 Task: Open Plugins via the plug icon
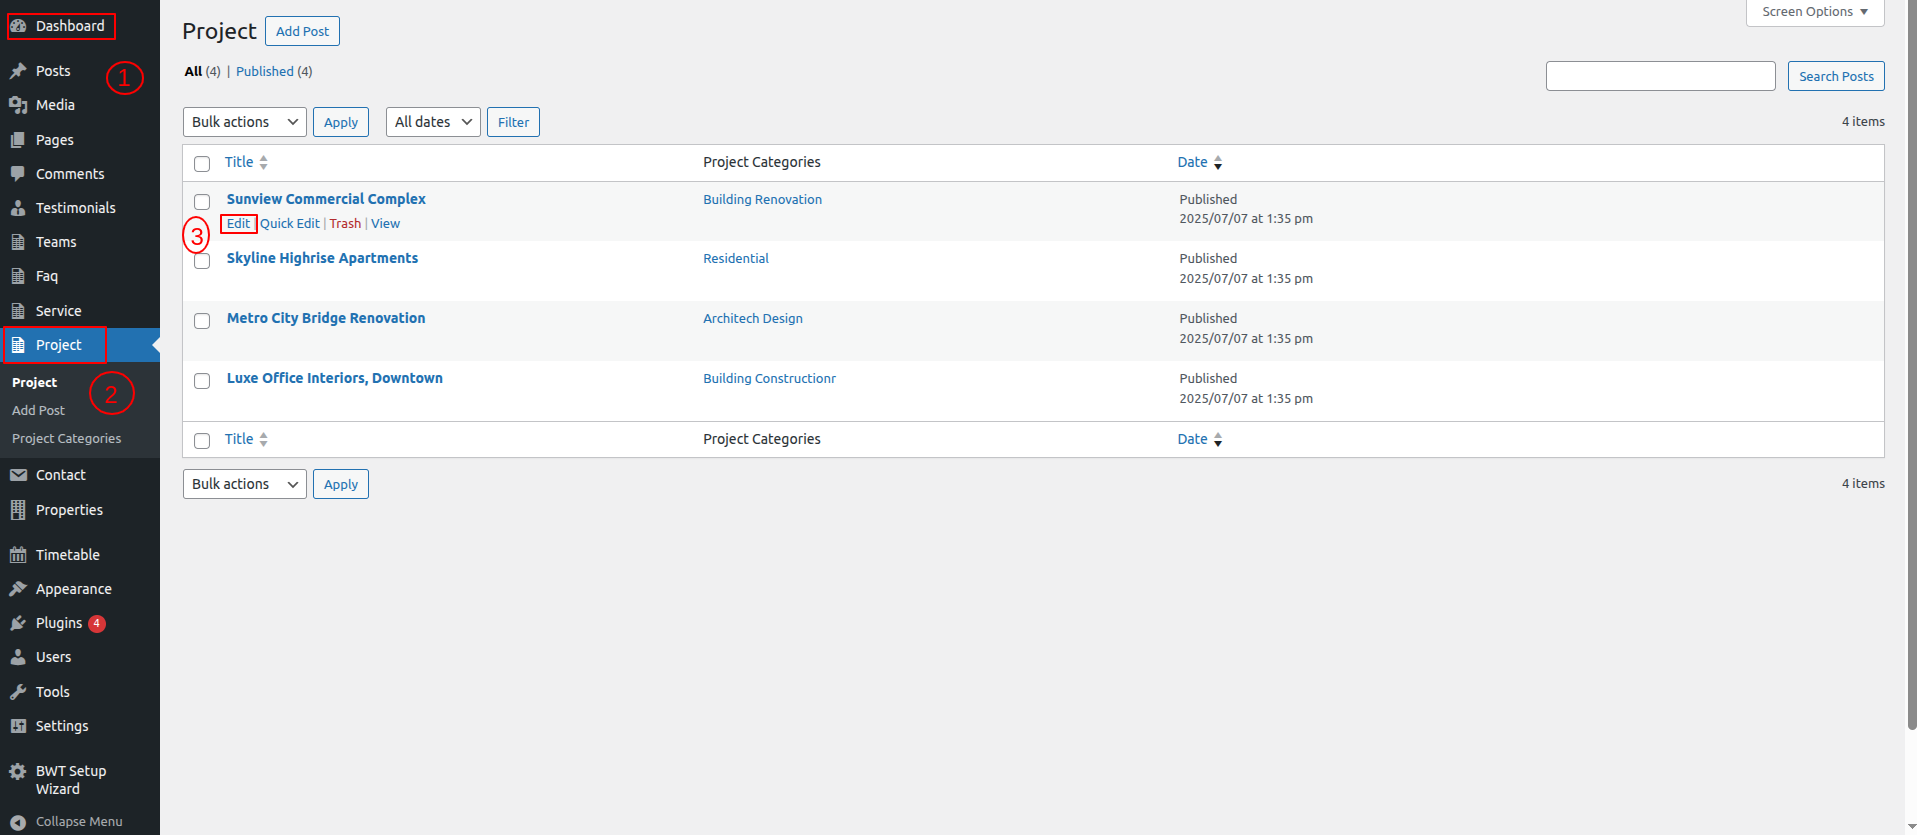click(x=18, y=623)
